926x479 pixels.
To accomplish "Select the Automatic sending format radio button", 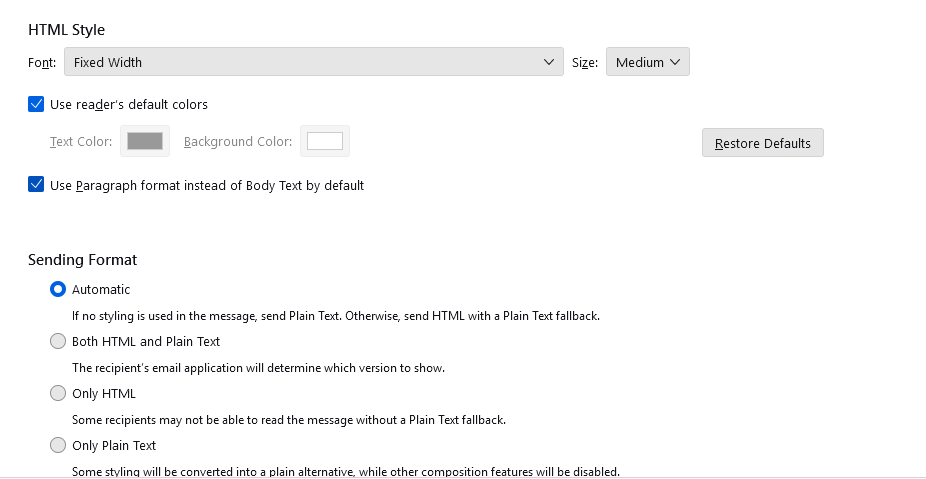I will 58,290.
